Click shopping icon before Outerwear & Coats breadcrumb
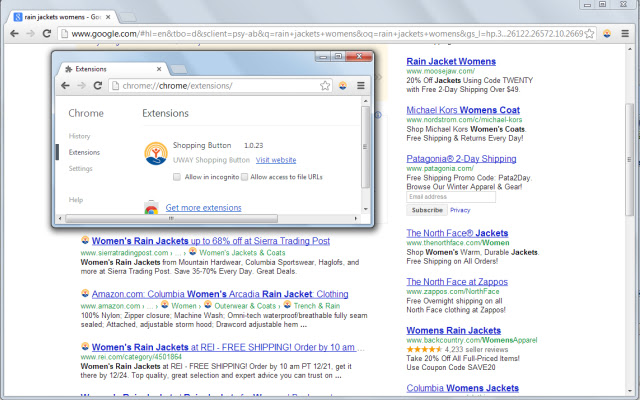This screenshot has height=400, width=640. pyautogui.click(x=208, y=304)
